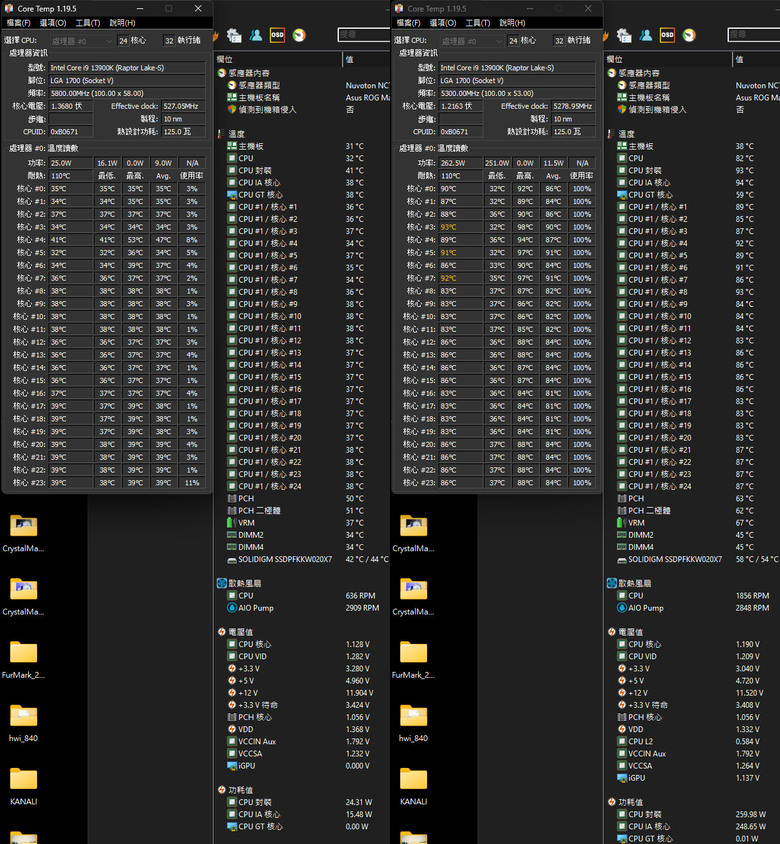780x844 pixels.
Task: Open 工具(T) menu in the 5800MHz Core Temp window
Action: pos(88,23)
